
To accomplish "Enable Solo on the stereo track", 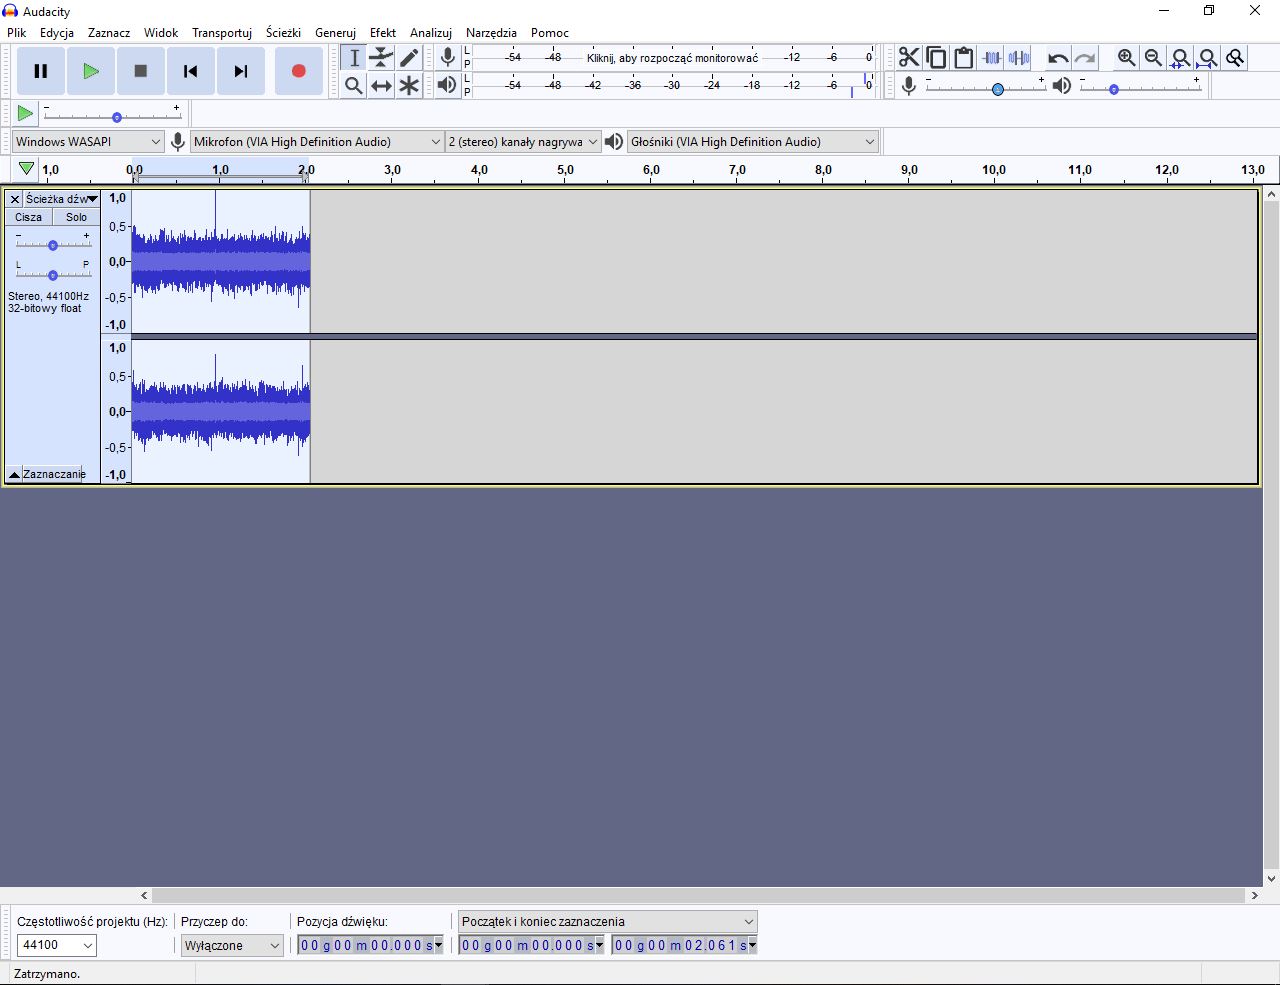I will click(76, 217).
